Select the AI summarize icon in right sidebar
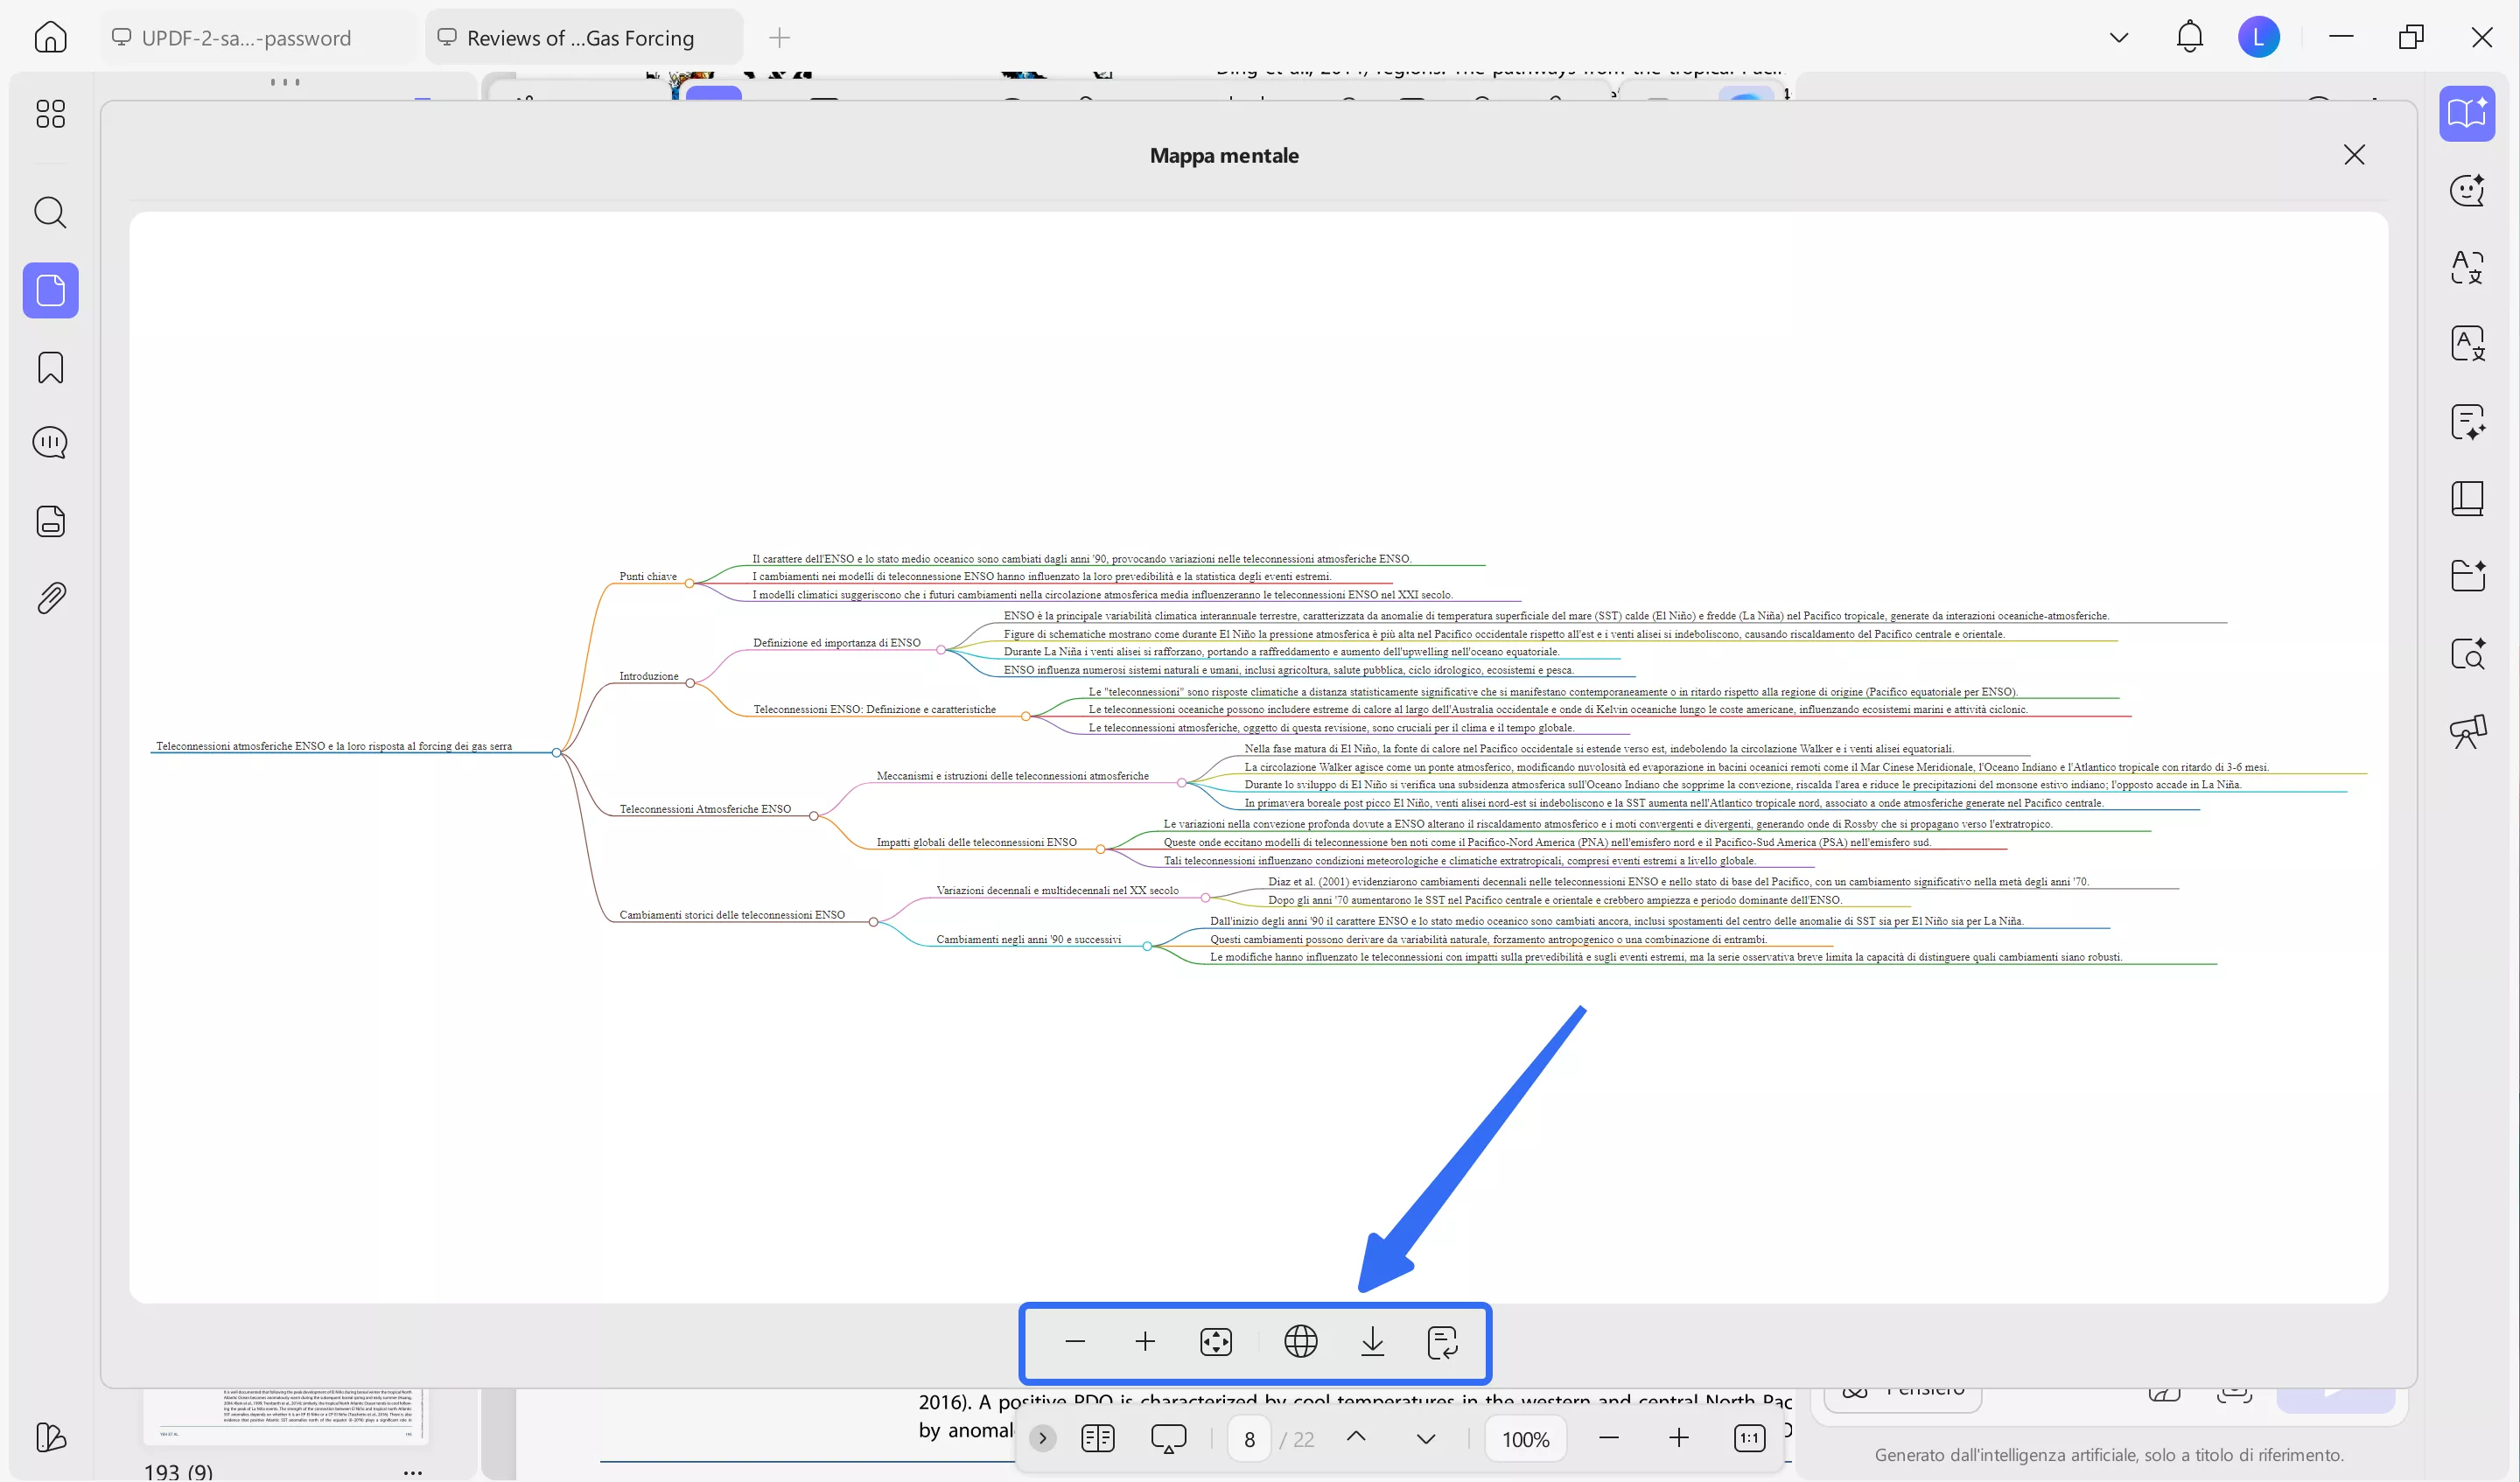The height and width of the screenshot is (1482, 2520). click(2468, 422)
